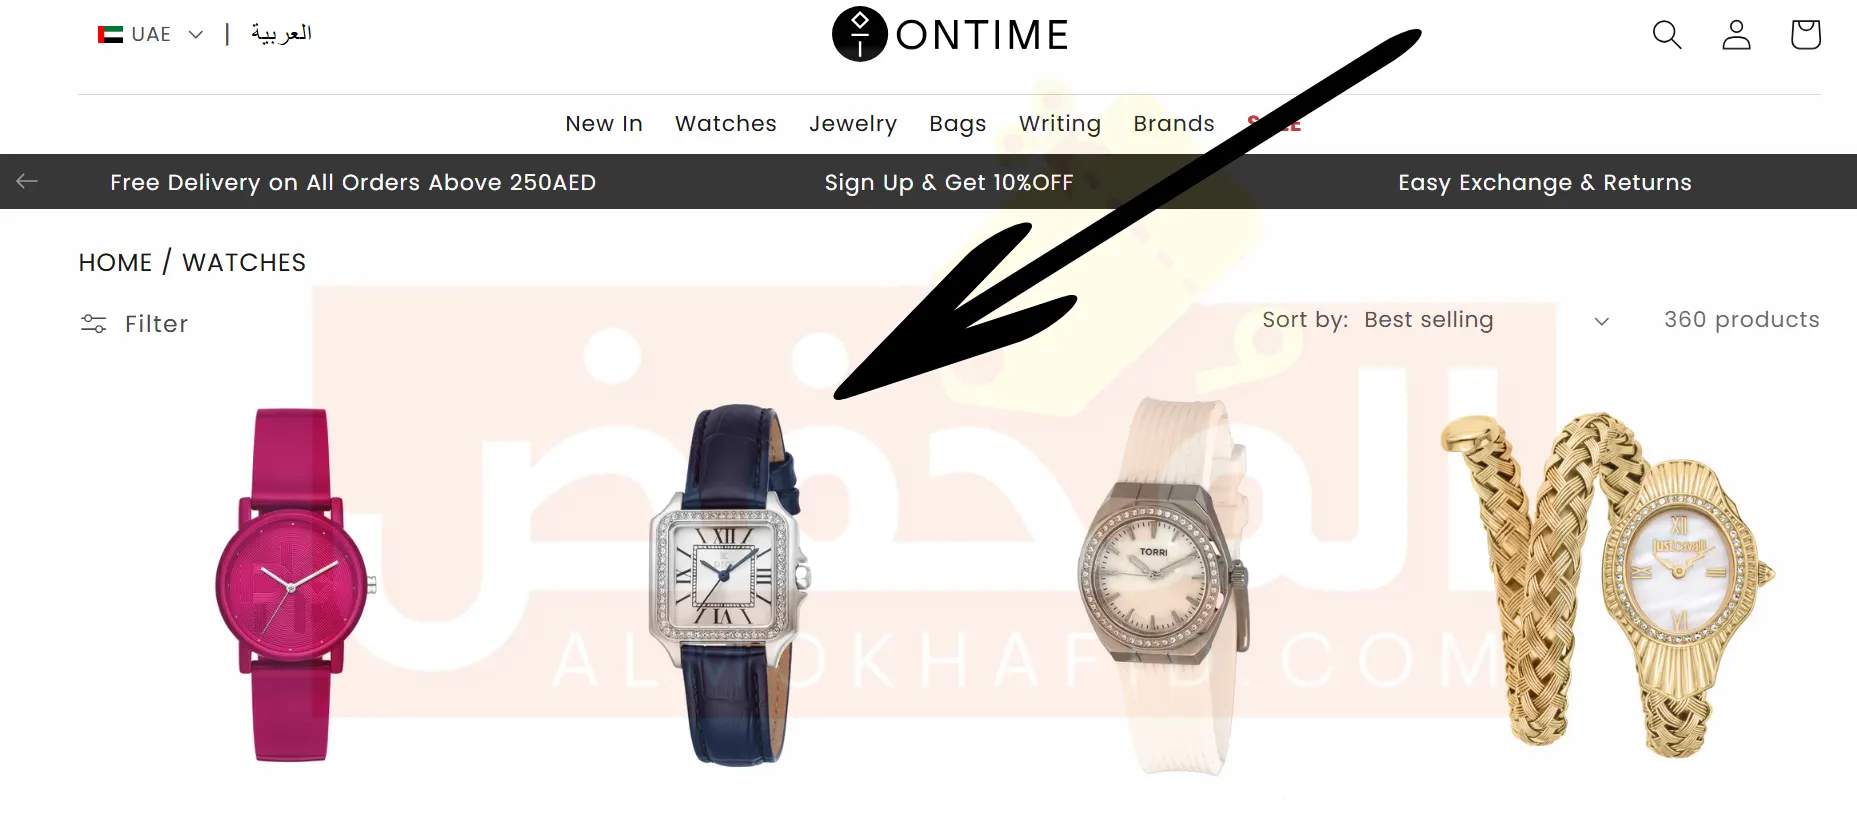The height and width of the screenshot is (831, 1857).
Task: Click the ONTIME logo
Action: 950,35
